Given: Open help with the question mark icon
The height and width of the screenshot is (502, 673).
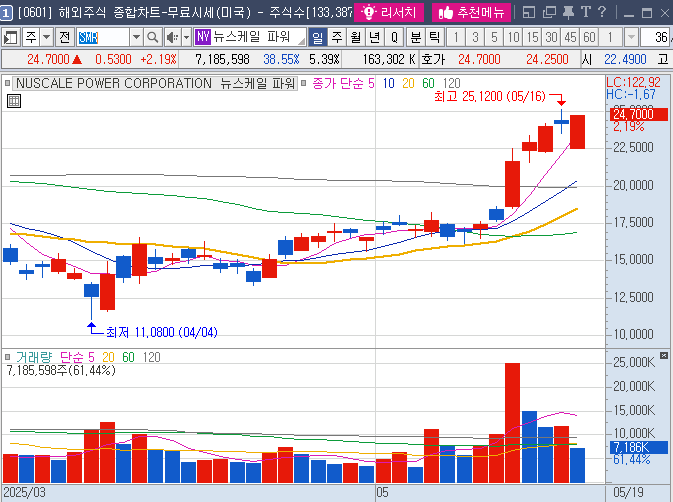Looking at the screenshot, I should (x=602, y=12).
